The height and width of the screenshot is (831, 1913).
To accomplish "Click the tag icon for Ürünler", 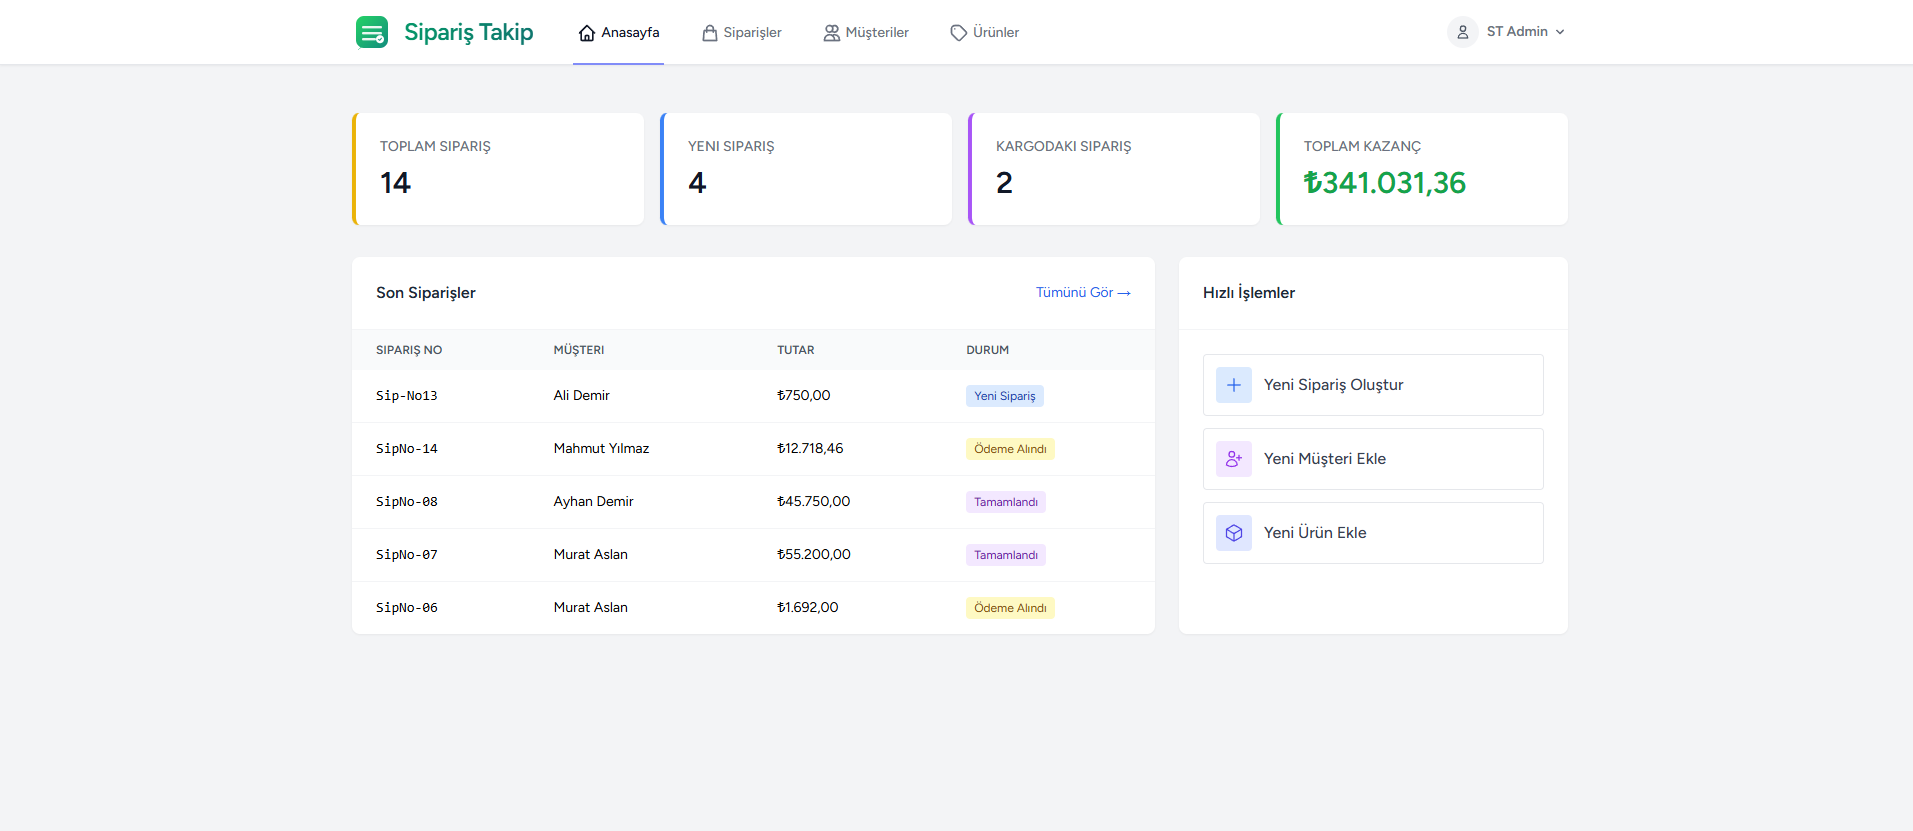I will tap(958, 33).
